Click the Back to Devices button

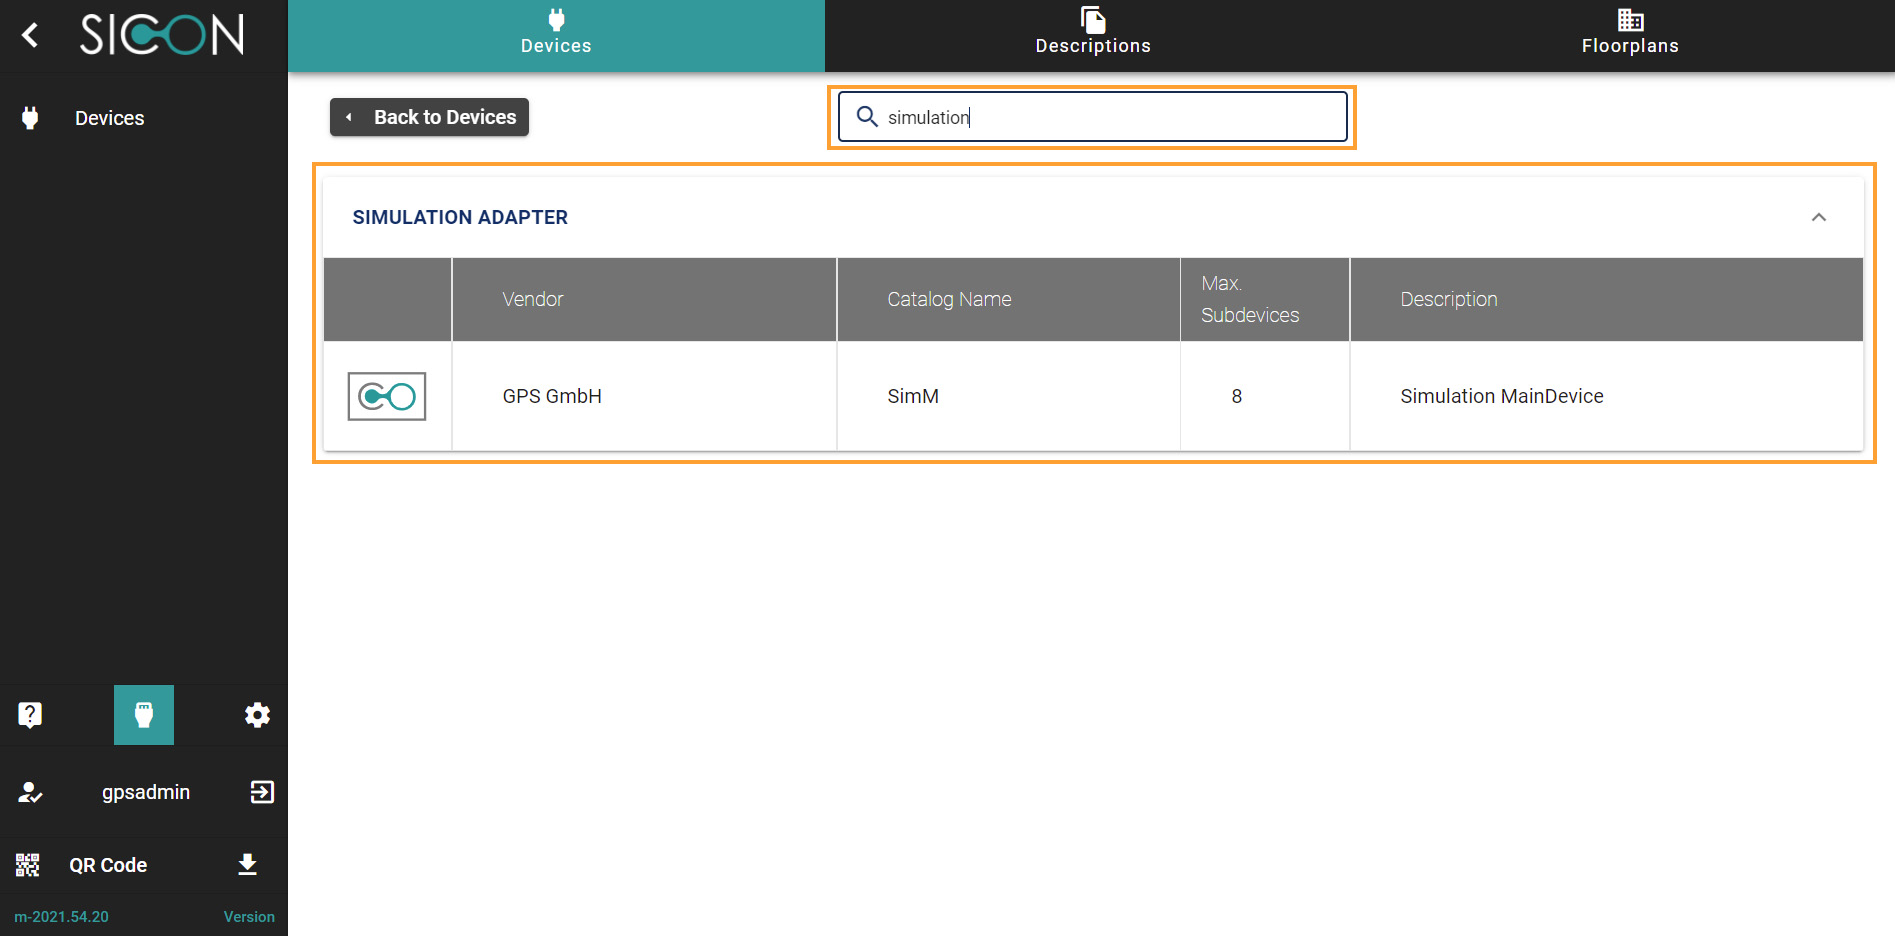[430, 117]
